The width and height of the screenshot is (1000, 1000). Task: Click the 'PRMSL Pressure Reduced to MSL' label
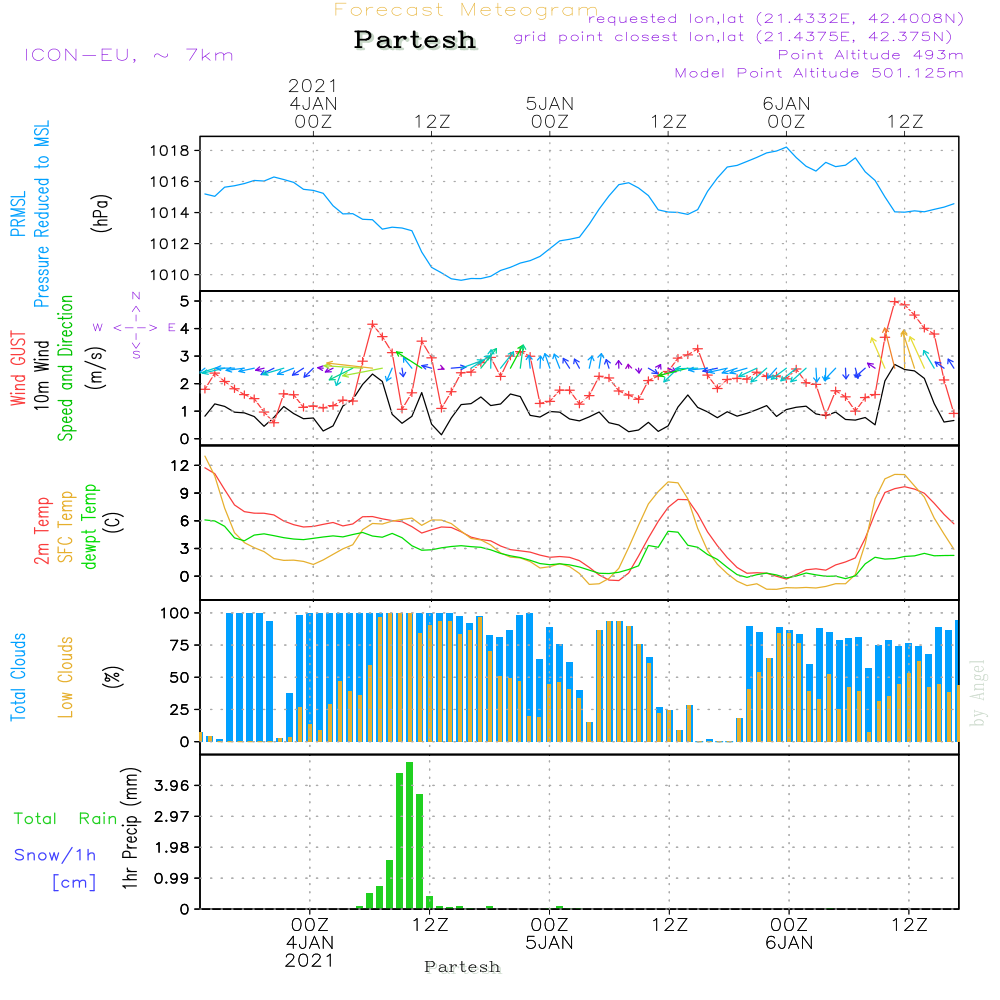[30, 214]
